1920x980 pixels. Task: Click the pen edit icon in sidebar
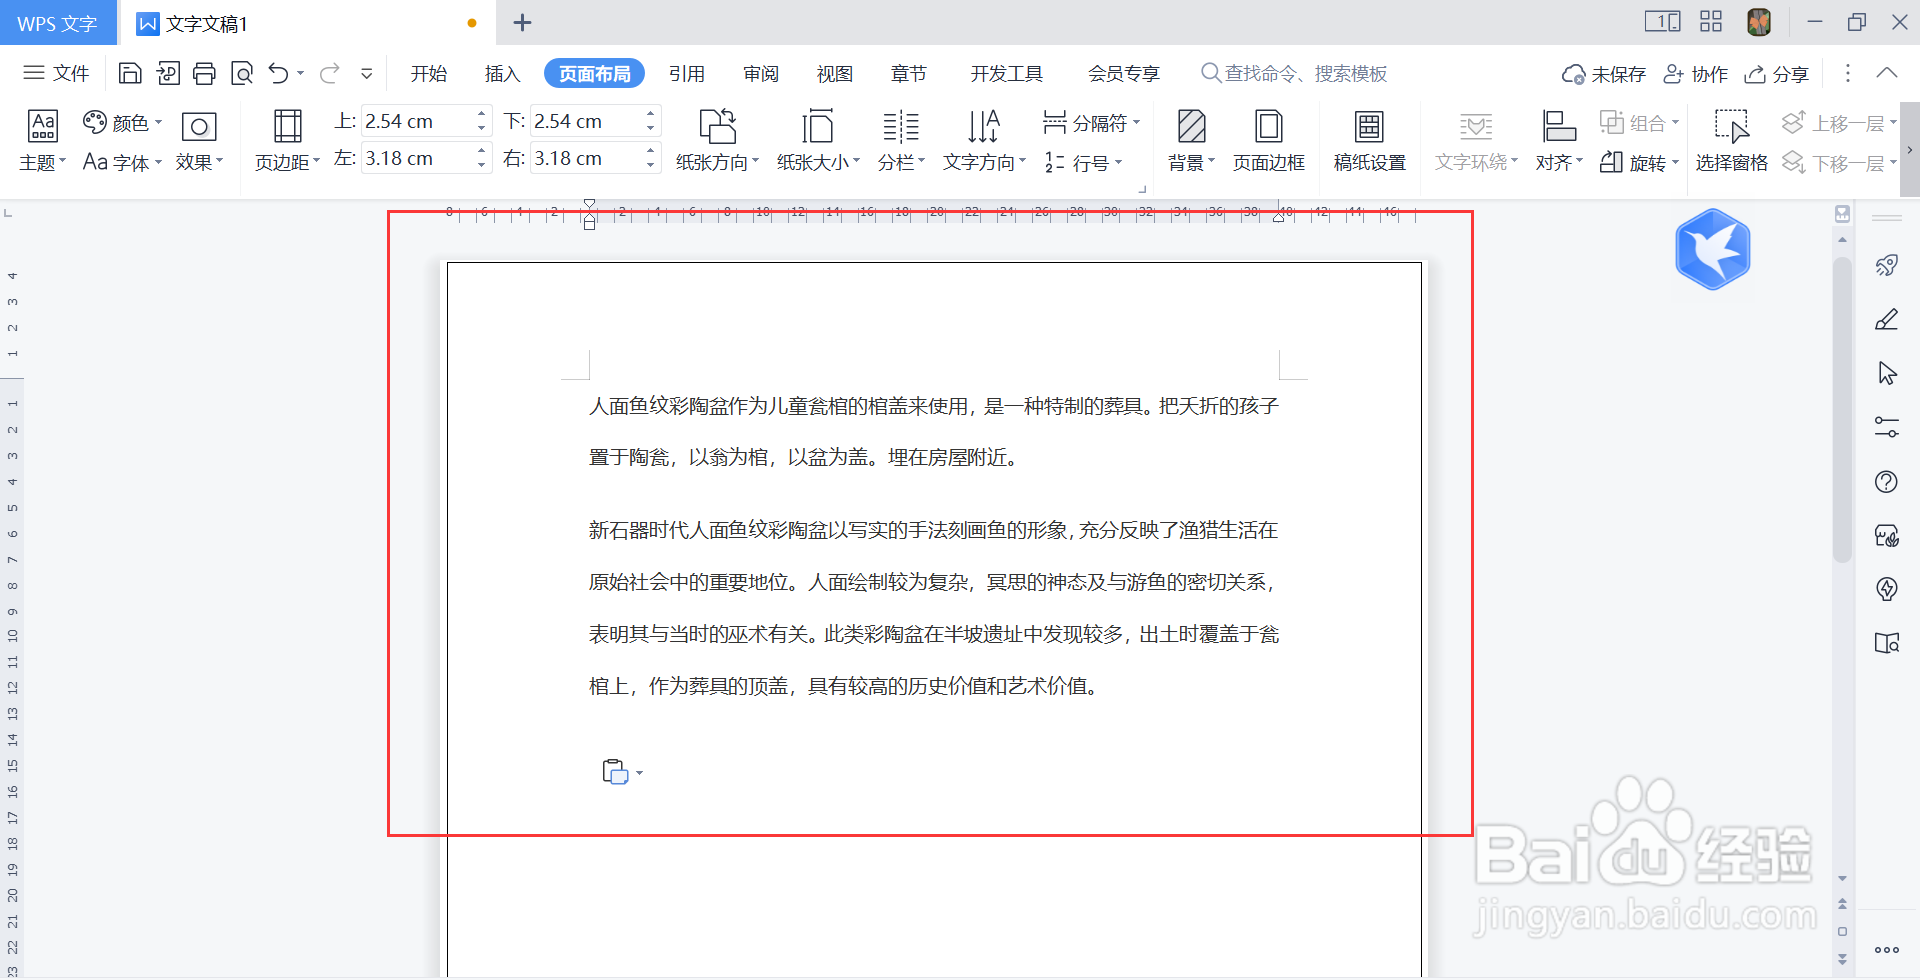tap(1887, 319)
